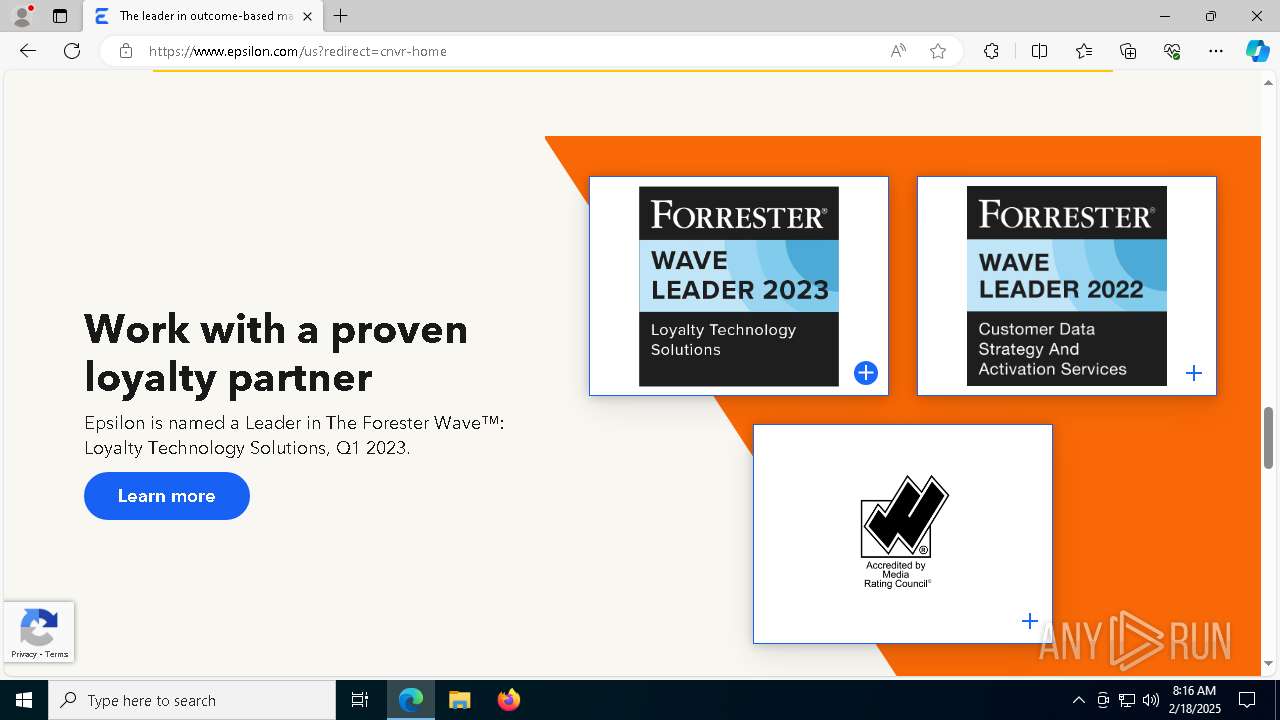Click the page vertical scrollbar thumb
This screenshot has height=720, width=1280.
coord(1269,437)
